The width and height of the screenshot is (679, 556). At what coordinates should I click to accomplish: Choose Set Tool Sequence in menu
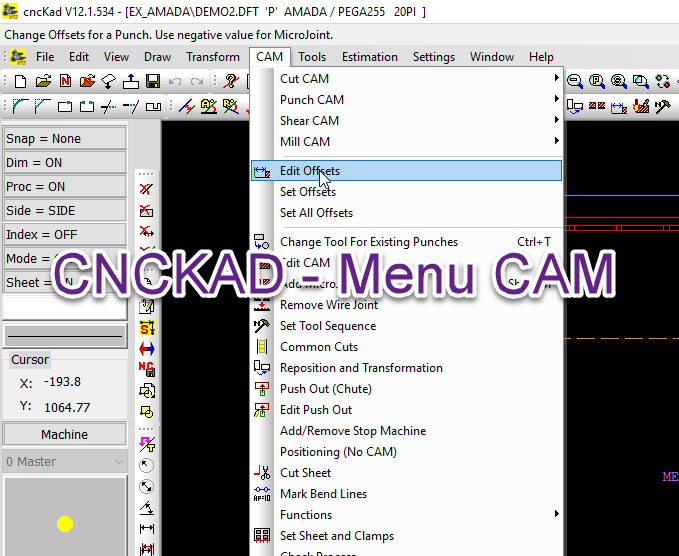click(x=406, y=326)
